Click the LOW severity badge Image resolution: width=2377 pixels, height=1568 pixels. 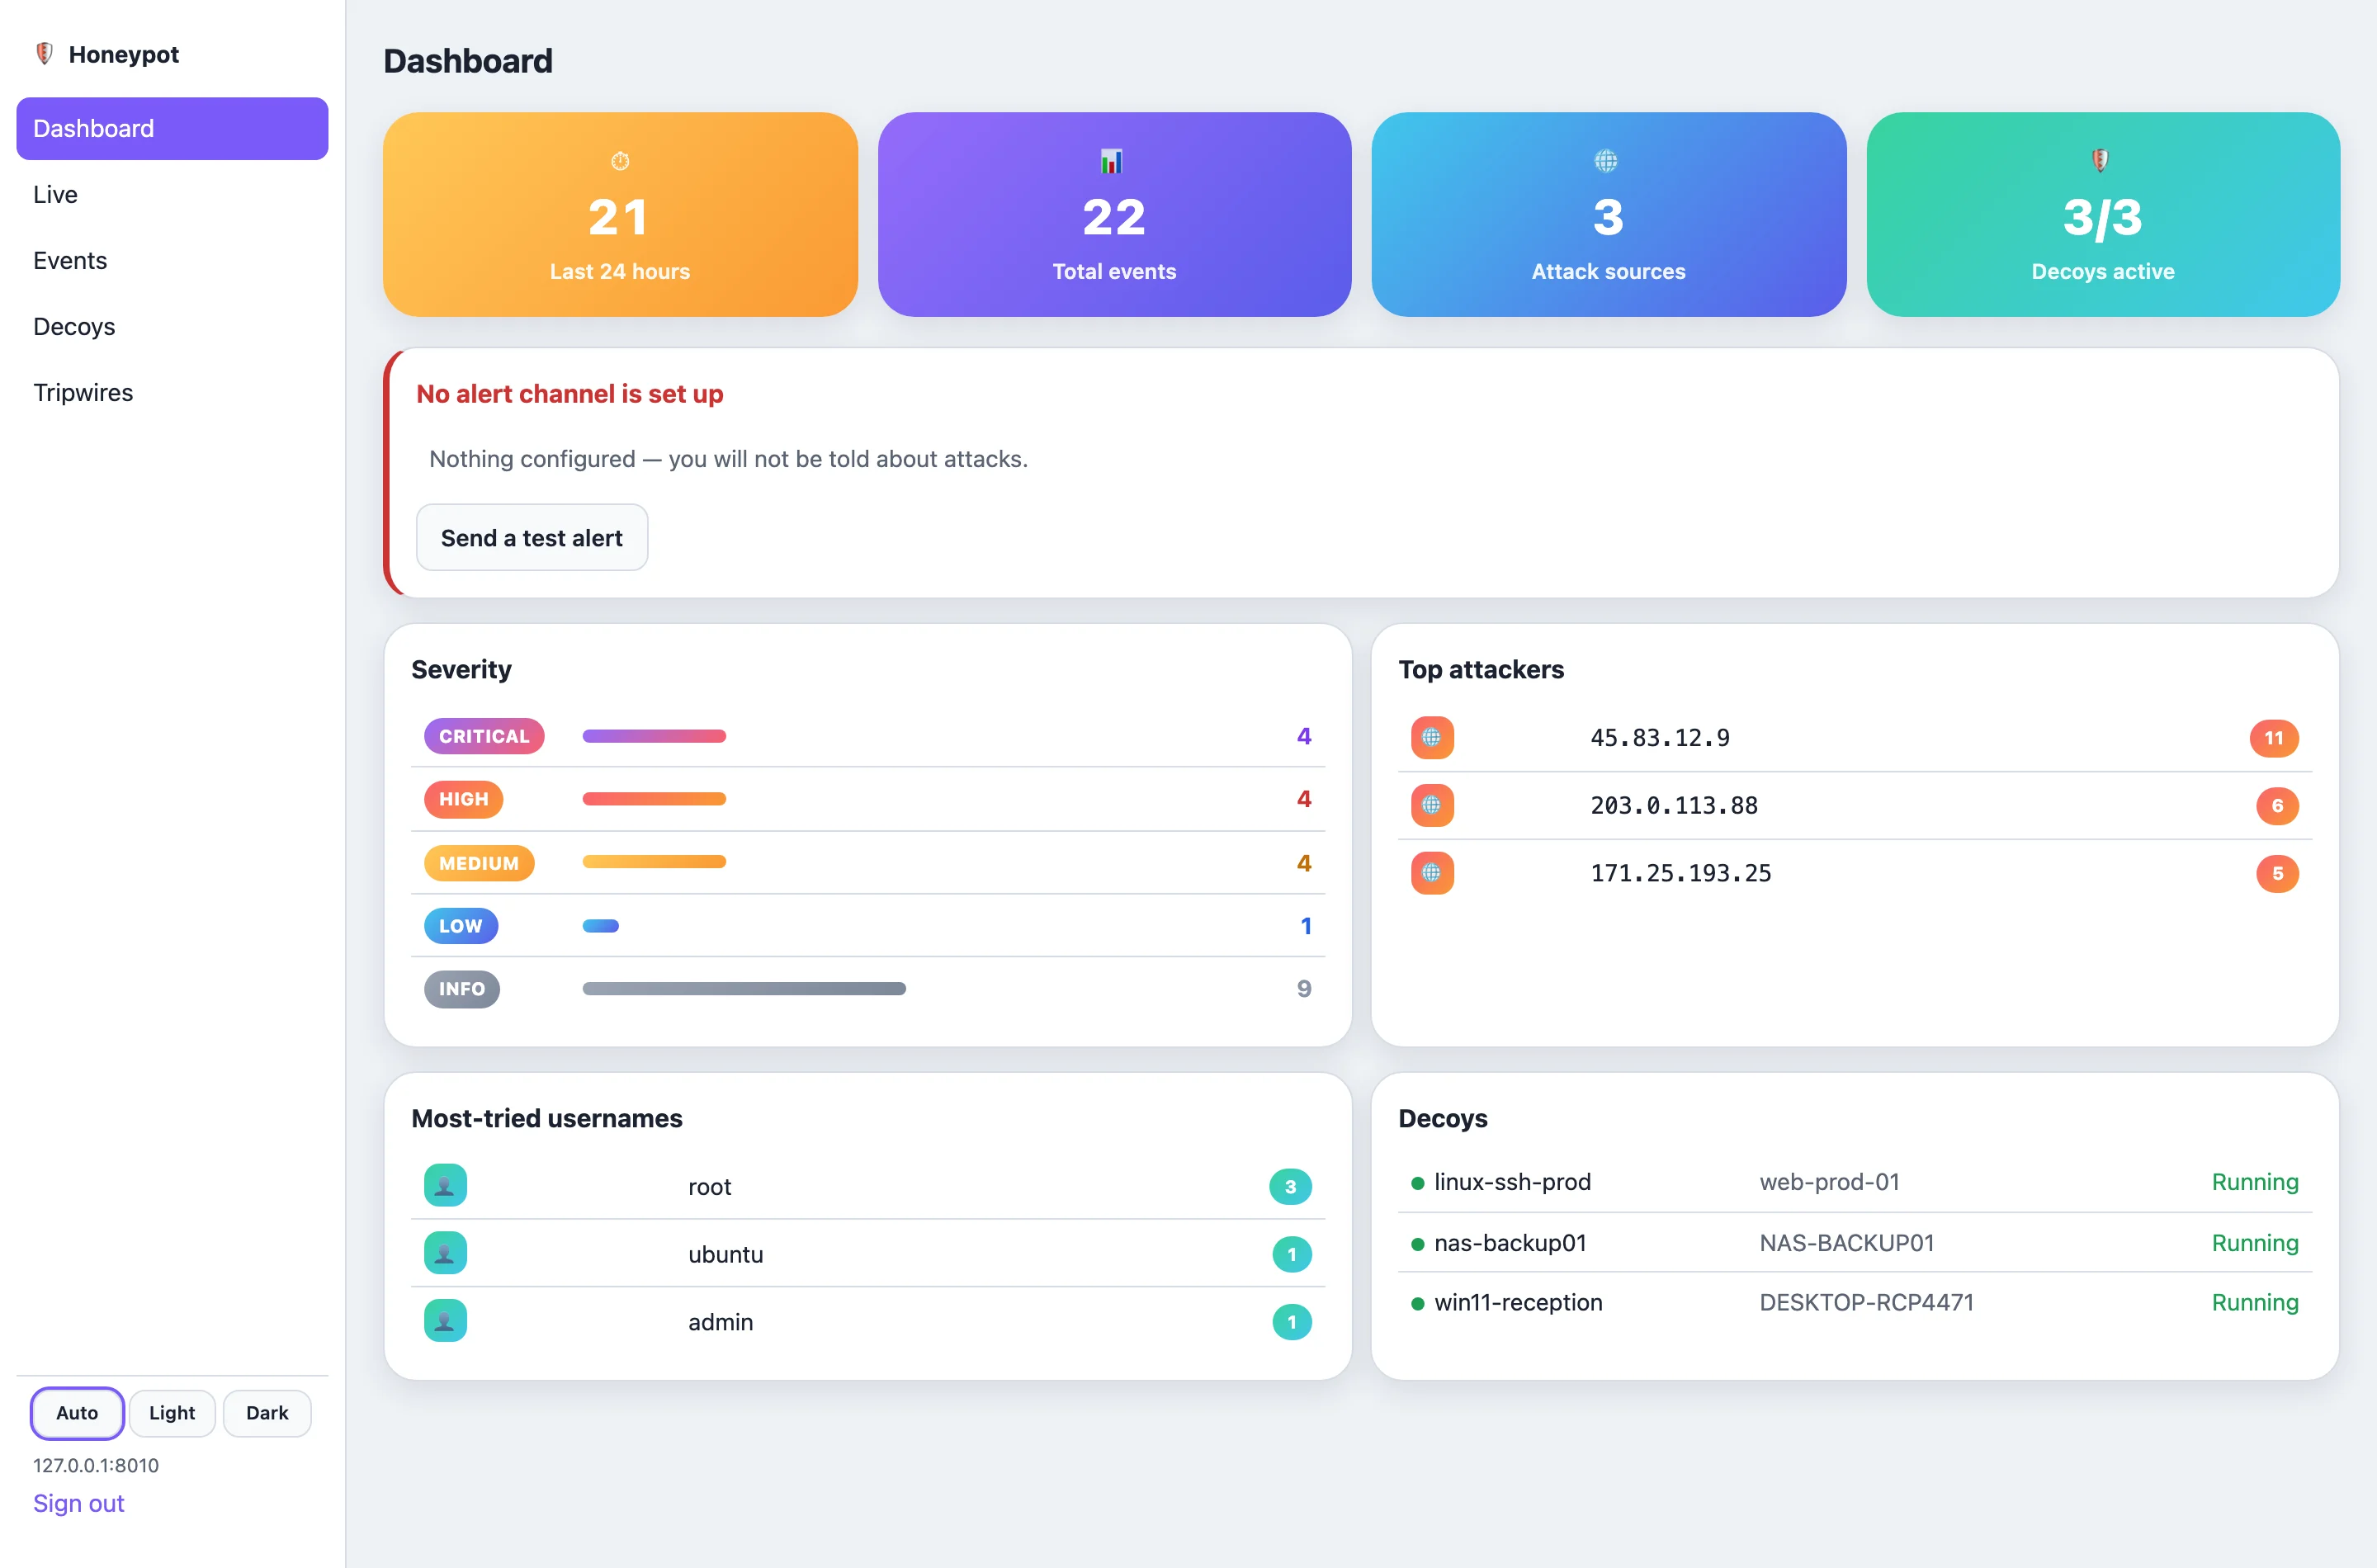tap(461, 926)
